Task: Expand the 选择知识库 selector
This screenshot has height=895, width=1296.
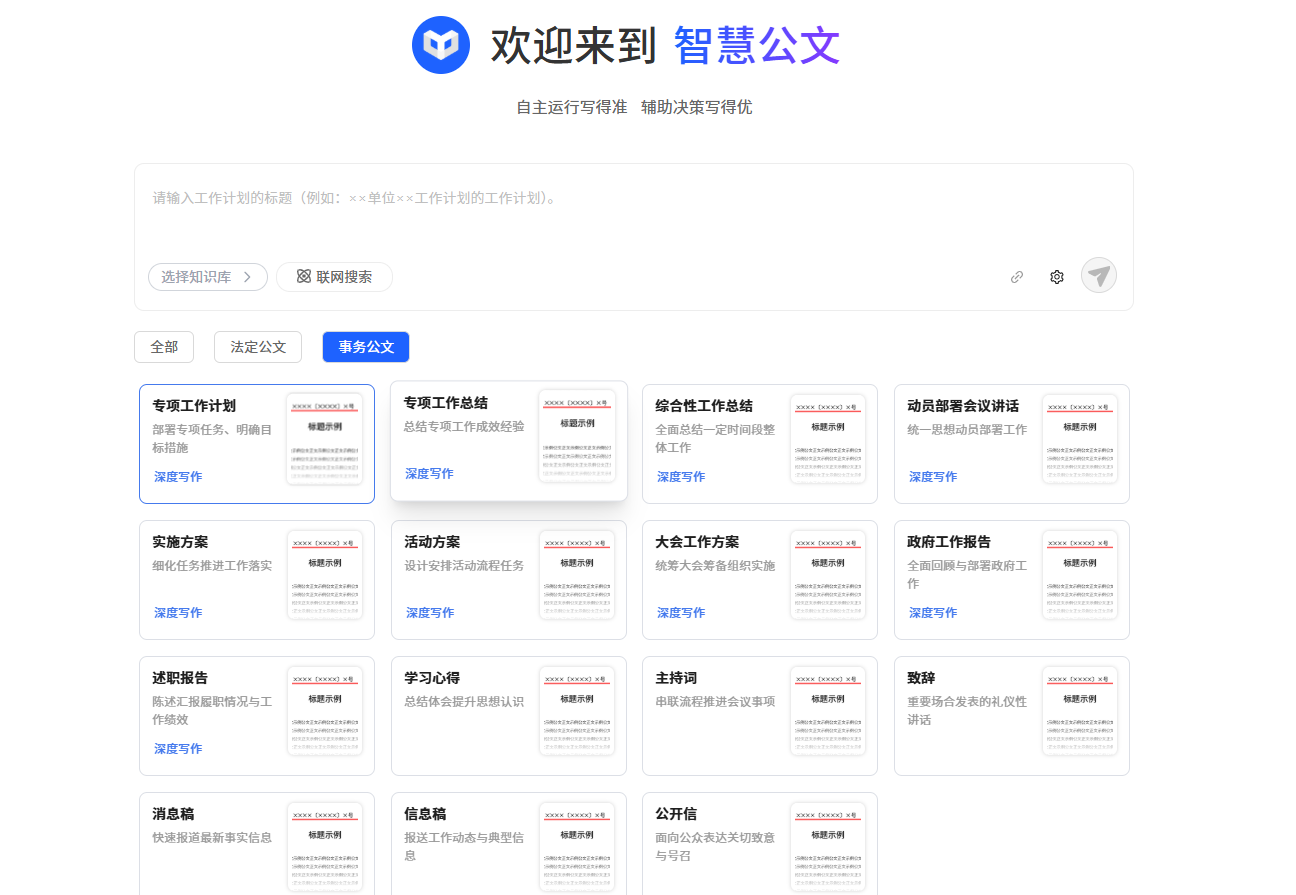Action: click(x=207, y=277)
